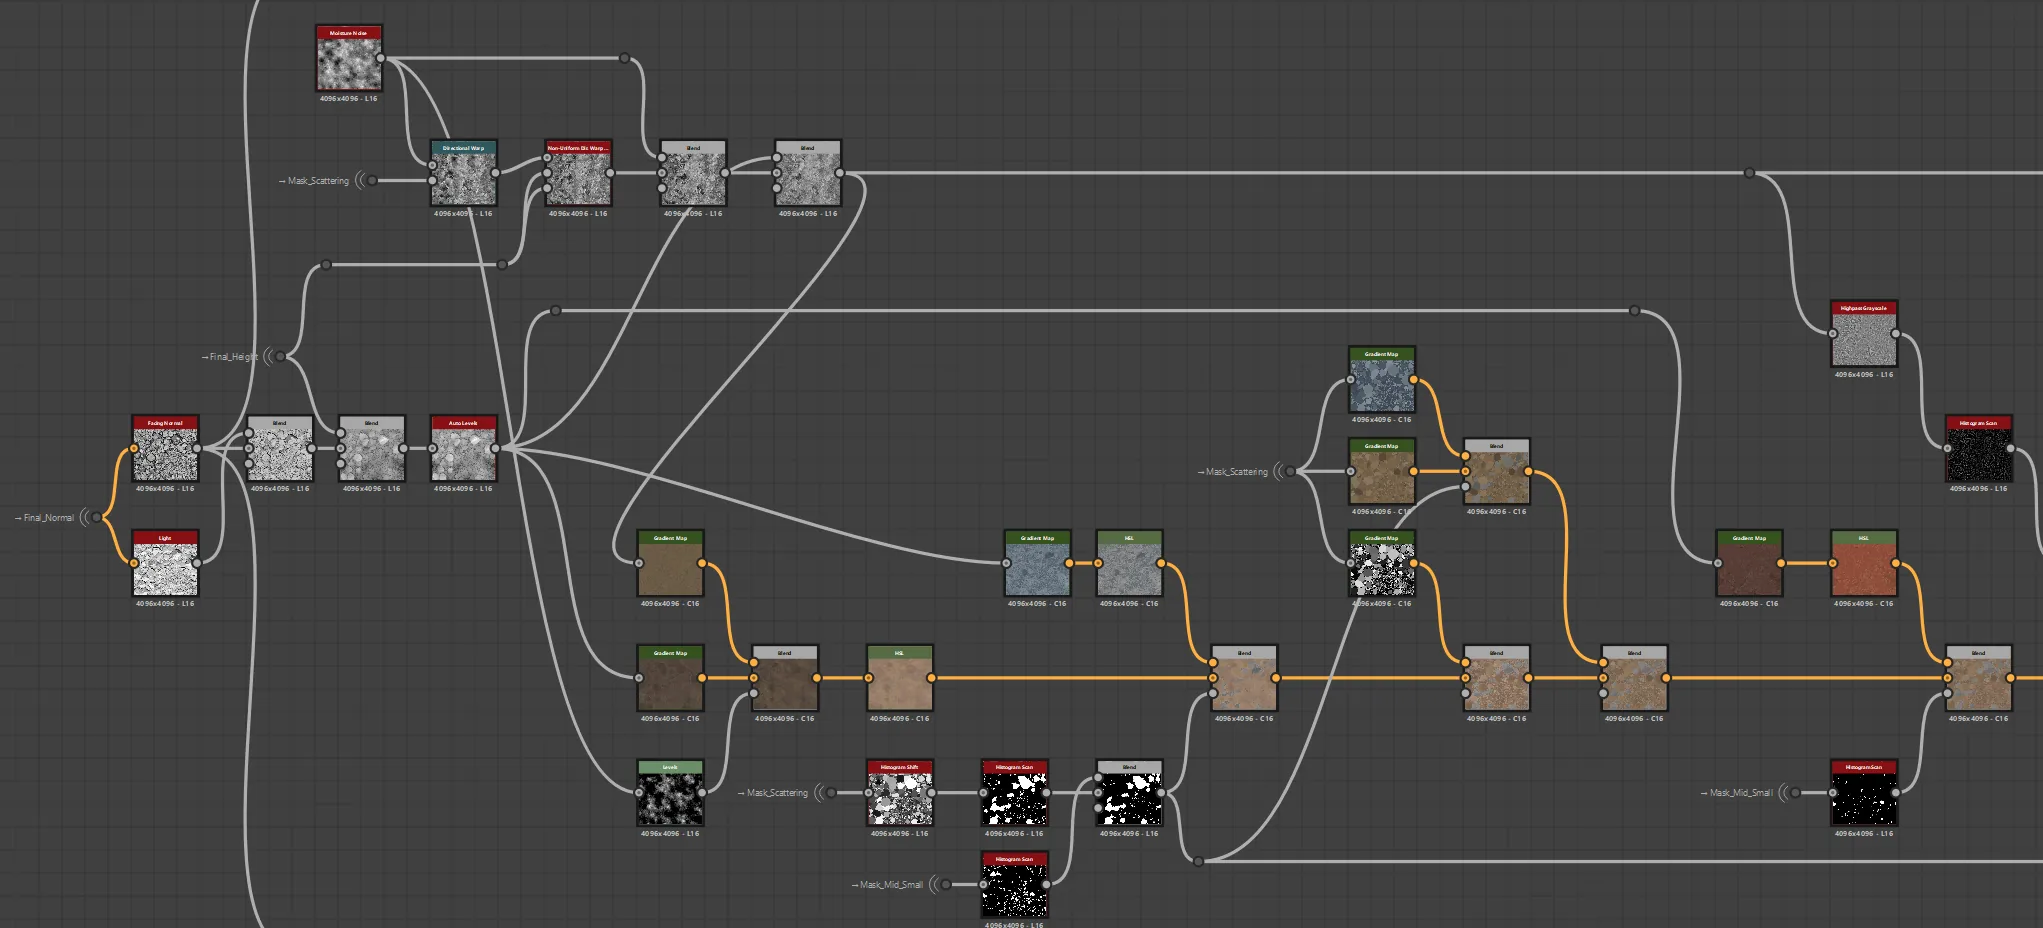
Task: Select the Non-Uniform Dir Warp node
Action: point(578,174)
